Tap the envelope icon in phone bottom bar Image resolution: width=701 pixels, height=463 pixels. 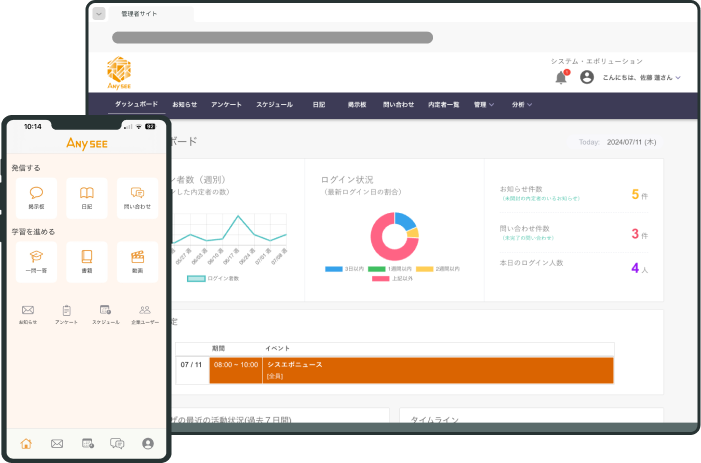57,443
